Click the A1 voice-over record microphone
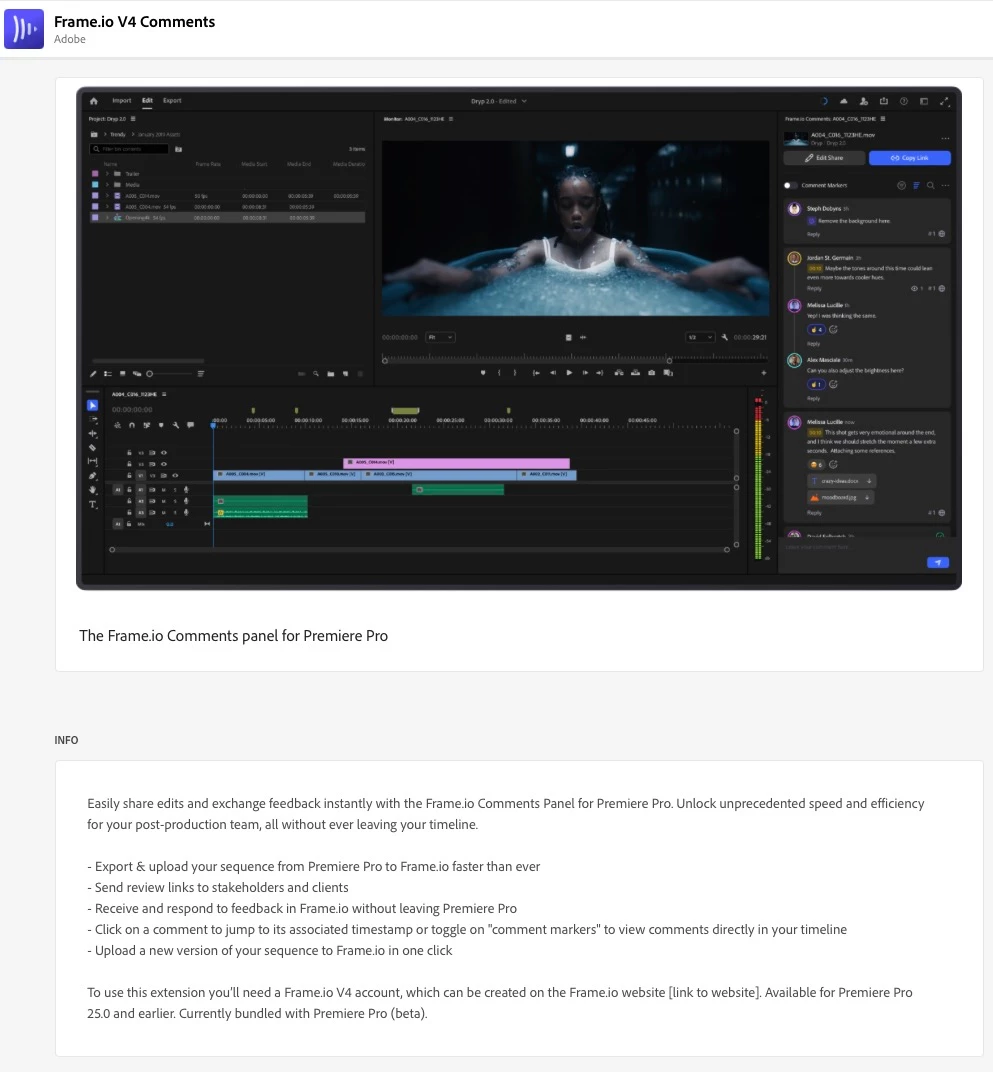The width and height of the screenshot is (993, 1072). coord(186,490)
